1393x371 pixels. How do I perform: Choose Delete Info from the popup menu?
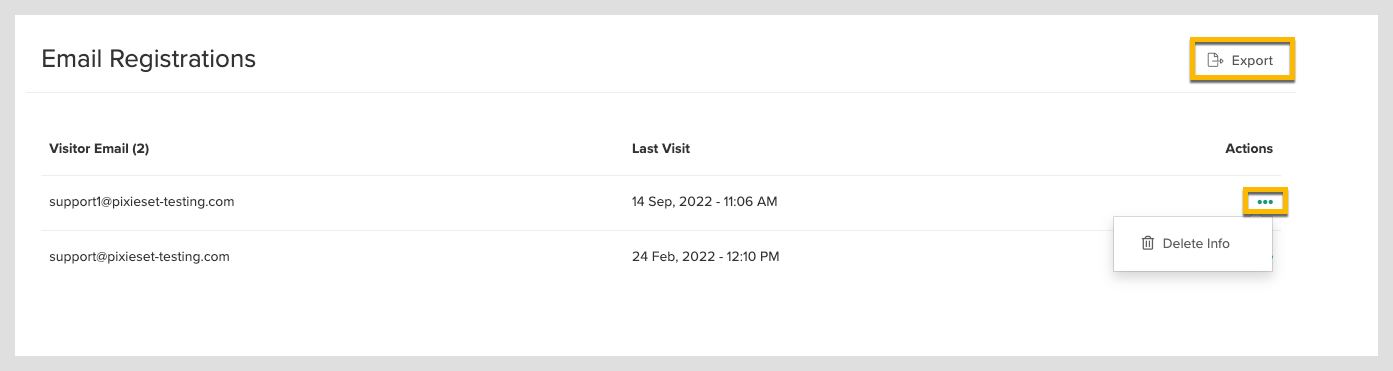(x=1192, y=243)
